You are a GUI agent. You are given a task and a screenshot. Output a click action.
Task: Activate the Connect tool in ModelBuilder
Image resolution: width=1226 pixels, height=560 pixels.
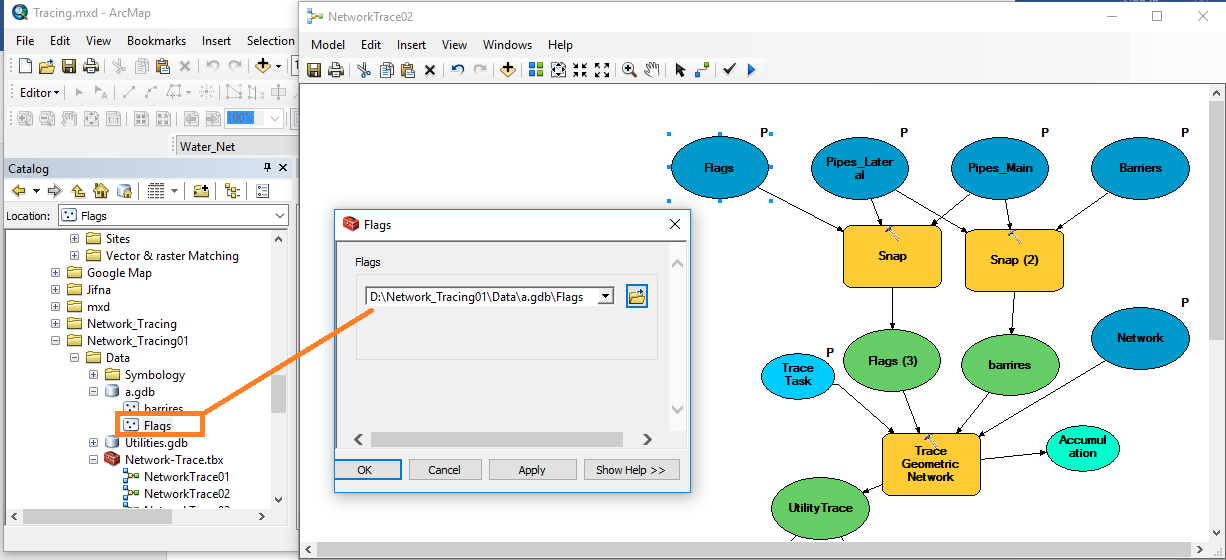point(702,70)
